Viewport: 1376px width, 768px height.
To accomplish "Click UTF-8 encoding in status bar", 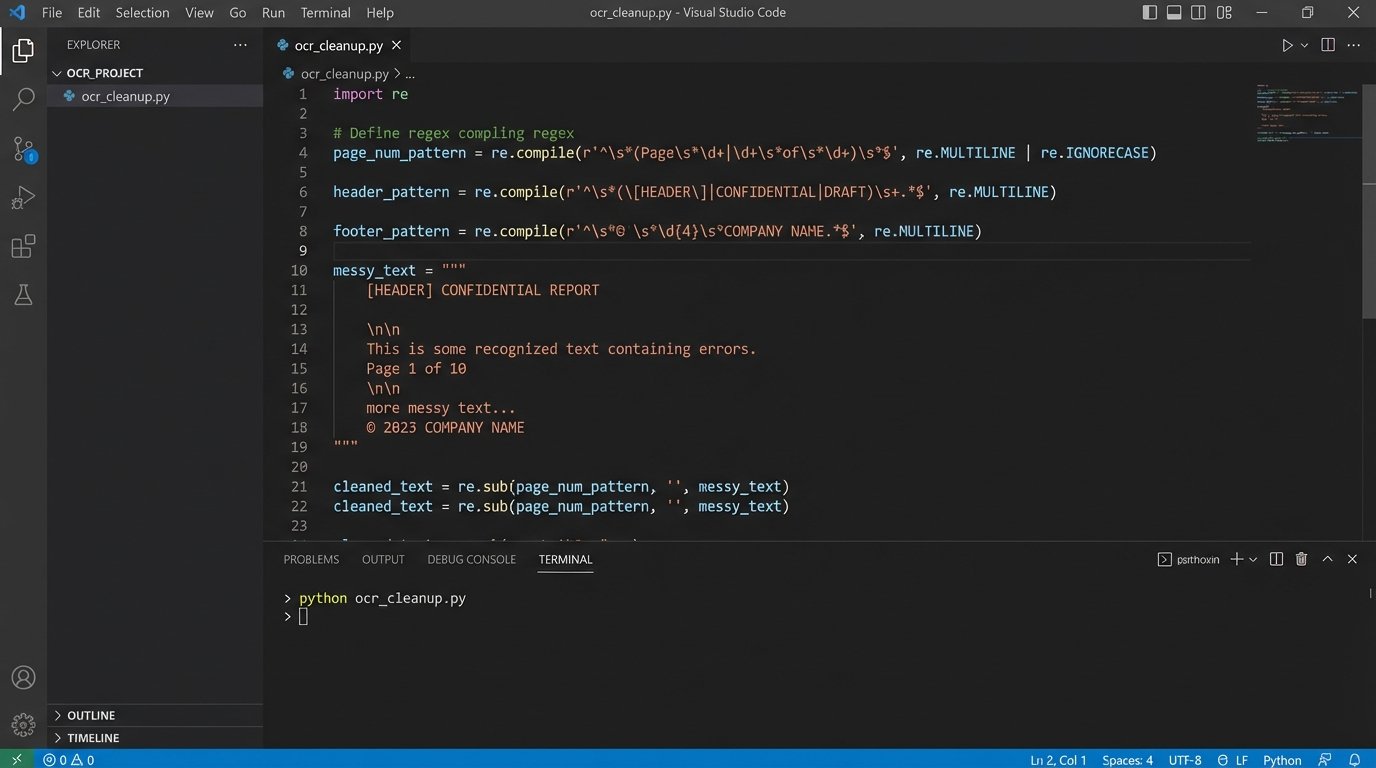I will point(1184,760).
